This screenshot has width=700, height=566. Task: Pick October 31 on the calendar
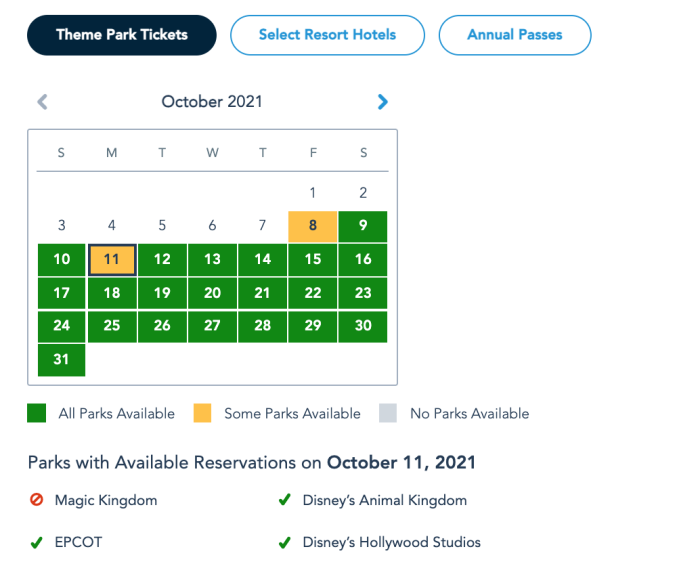click(x=62, y=359)
